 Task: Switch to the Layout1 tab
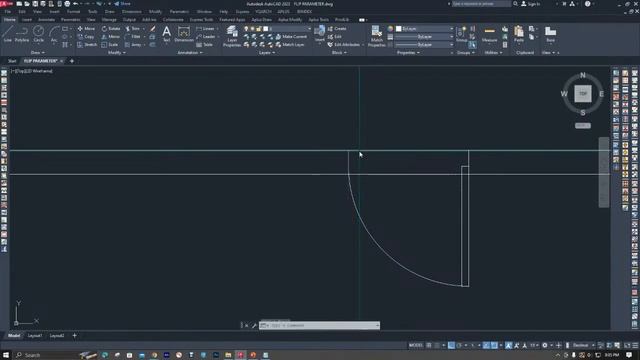coord(35,336)
